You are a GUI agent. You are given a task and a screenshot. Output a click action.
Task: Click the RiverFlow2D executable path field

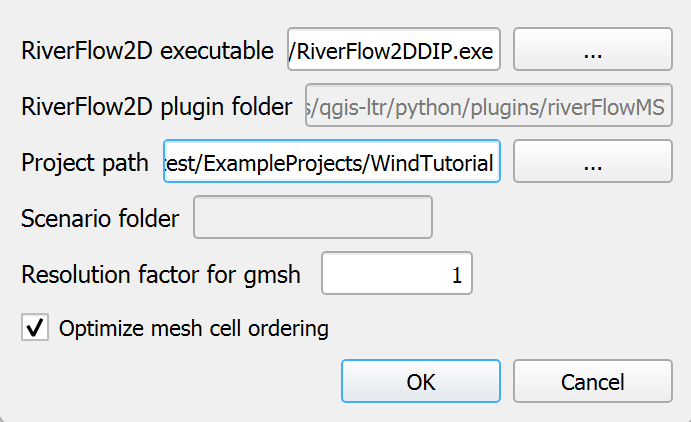(x=394, y=51)
